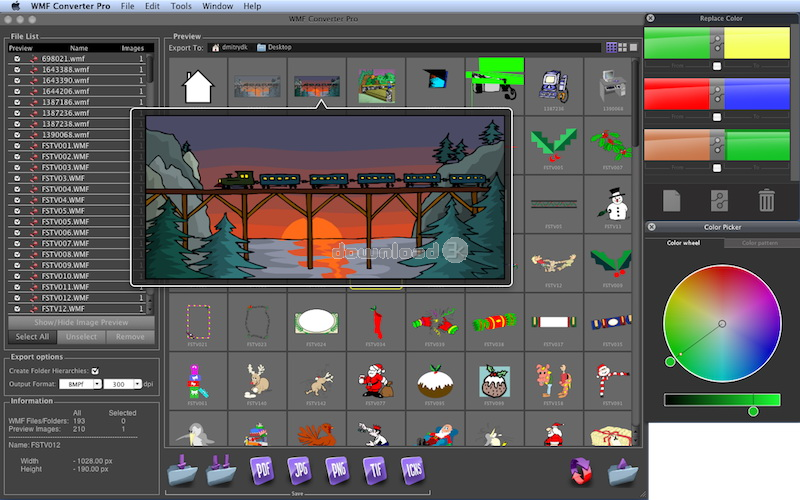Image resolution: width=800 pixels, height=500 pixels.
Task: Click the Save as JPG icon
Action: [299, 469]
